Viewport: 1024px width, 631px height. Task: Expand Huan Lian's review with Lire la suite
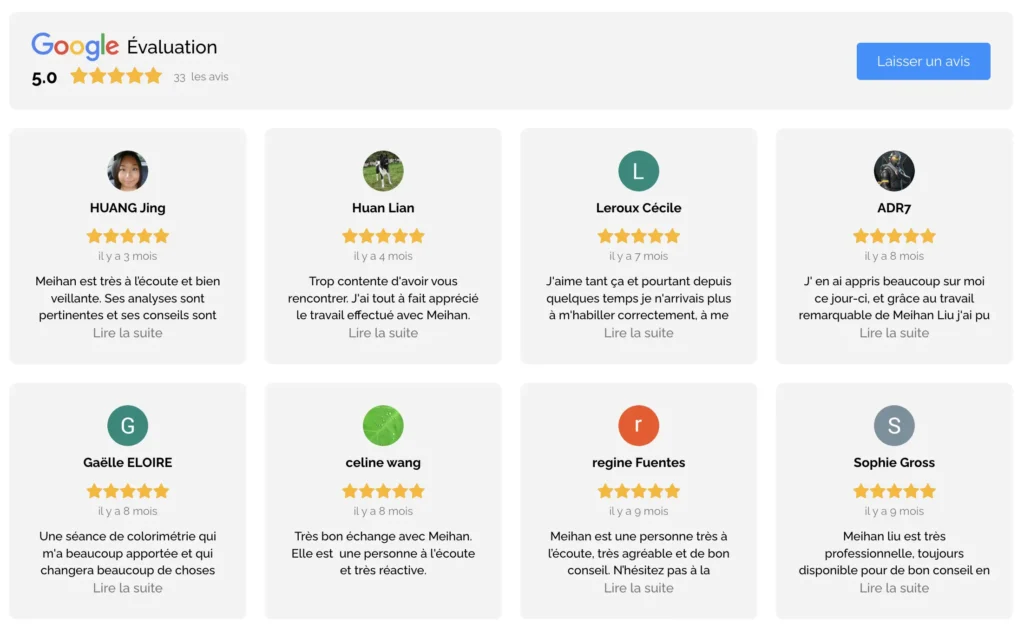383,333
